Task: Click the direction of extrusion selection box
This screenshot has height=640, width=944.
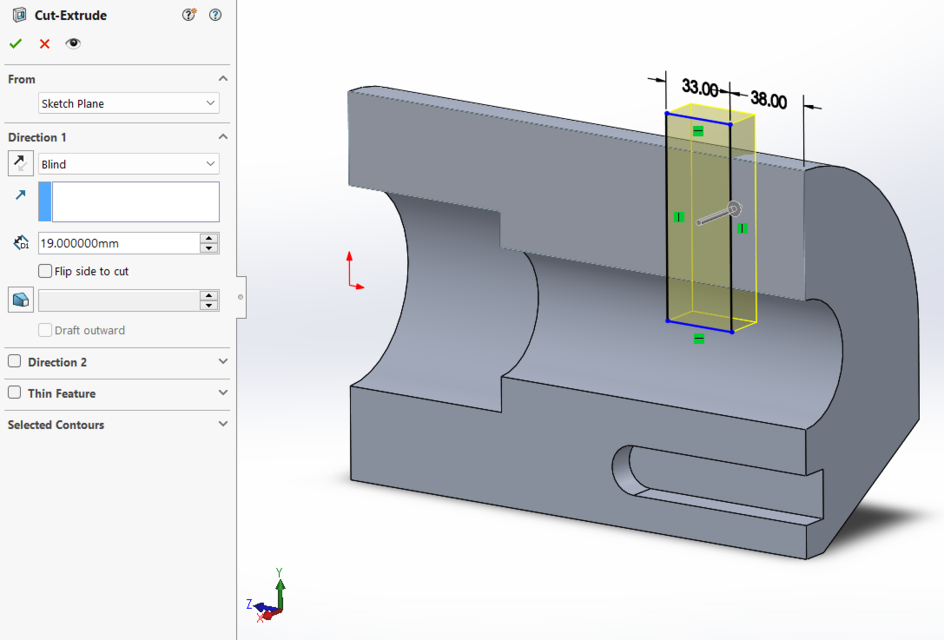Action: 135,201
